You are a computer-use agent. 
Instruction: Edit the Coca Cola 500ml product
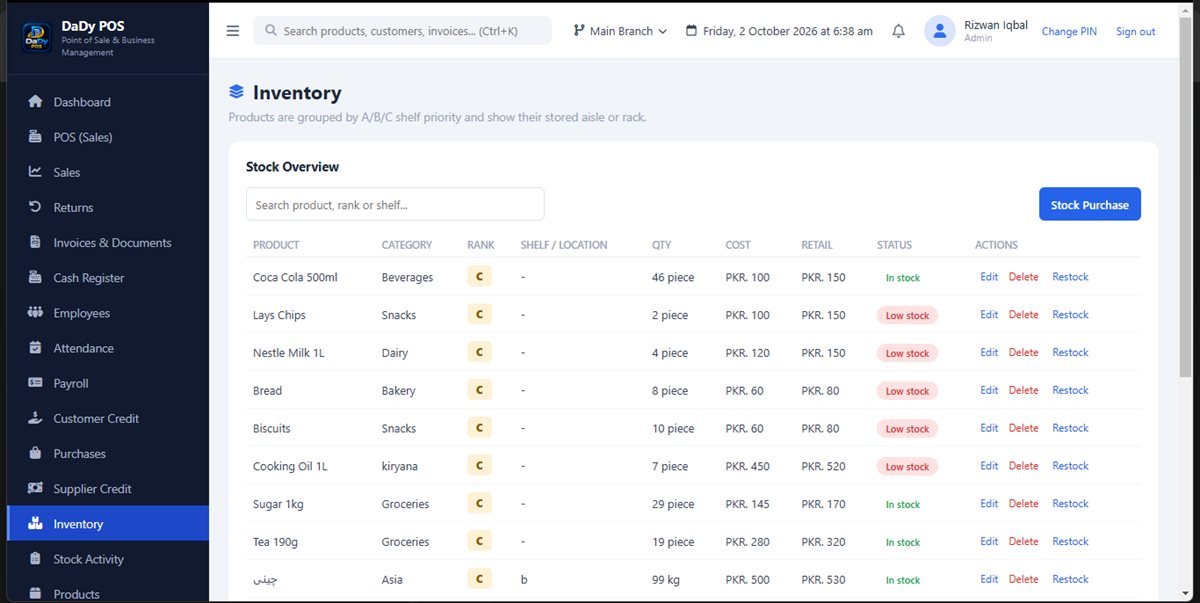tap(989, 277)
